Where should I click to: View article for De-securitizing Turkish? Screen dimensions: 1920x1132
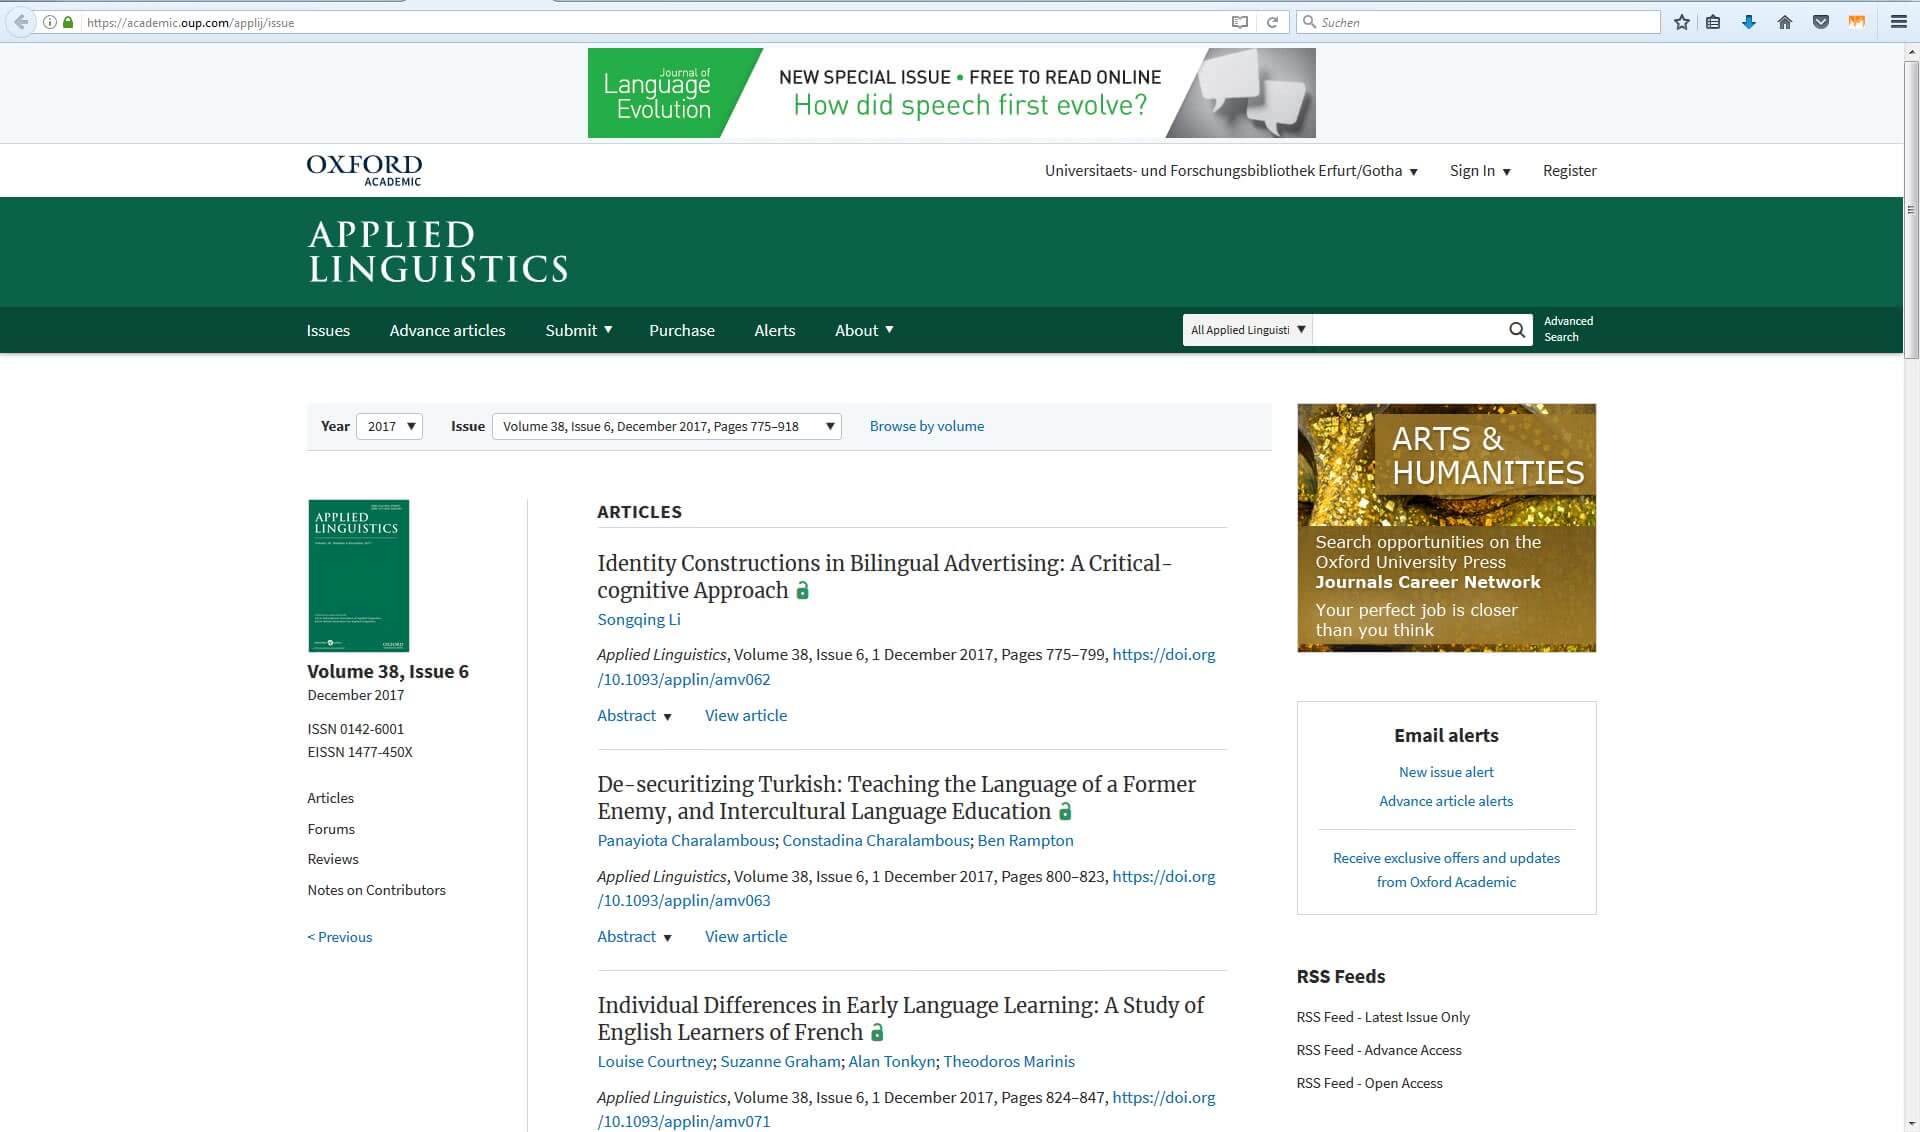746,936
